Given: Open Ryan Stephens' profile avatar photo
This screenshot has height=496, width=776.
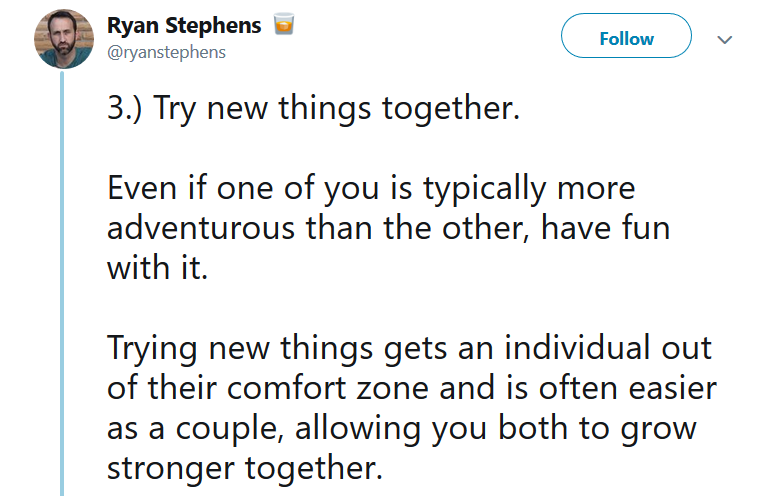Looking at the screenshot, I should tap(64, 39).
